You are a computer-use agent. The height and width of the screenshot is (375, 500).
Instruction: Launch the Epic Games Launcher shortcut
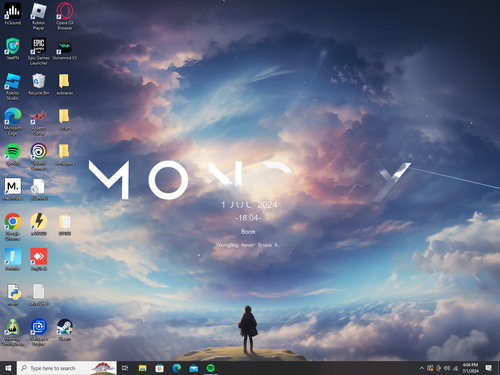tap(39, 51)
